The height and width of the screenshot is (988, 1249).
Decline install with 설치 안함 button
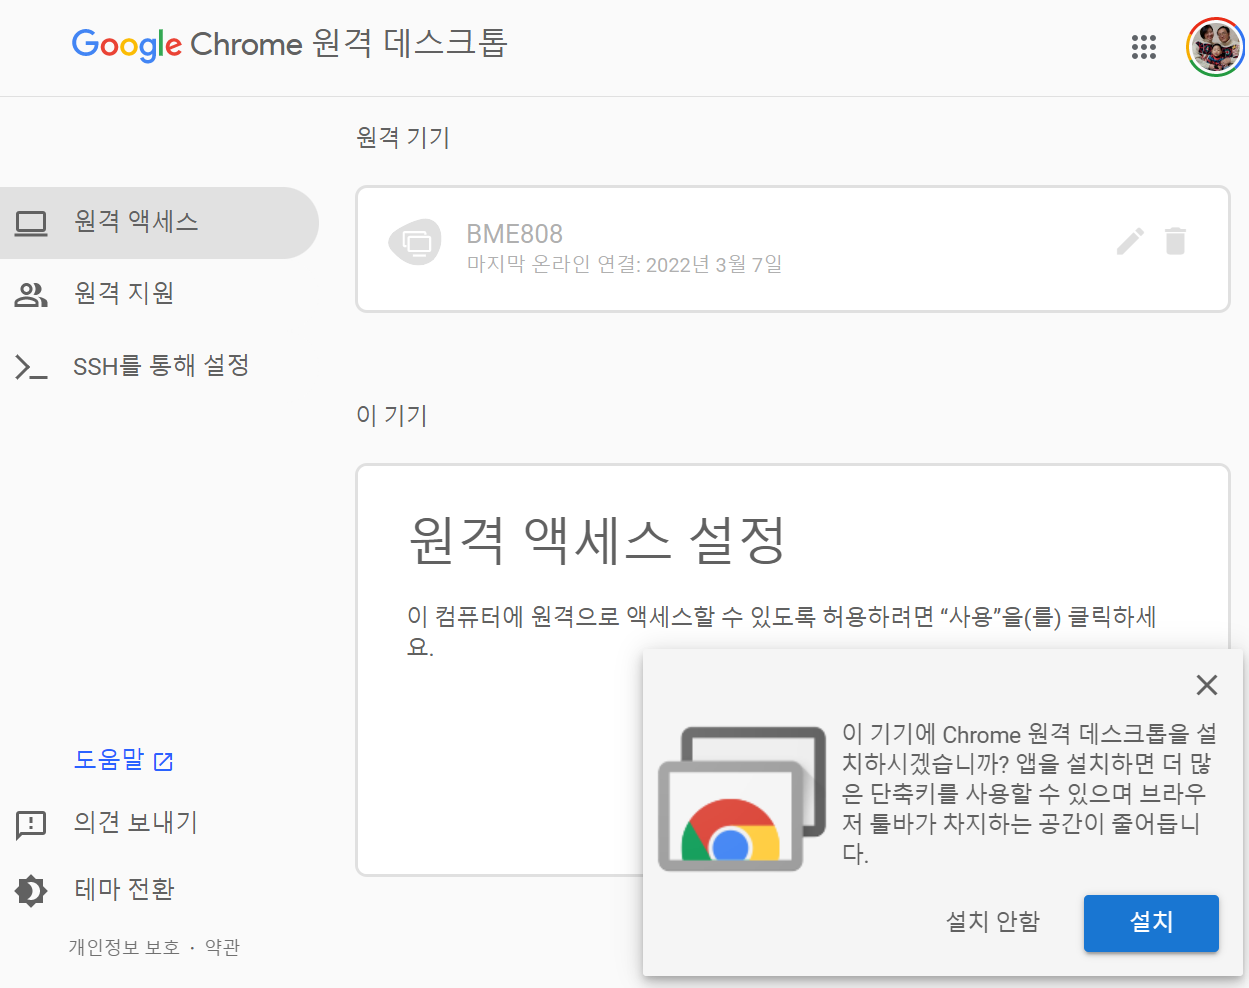[993, 922]
